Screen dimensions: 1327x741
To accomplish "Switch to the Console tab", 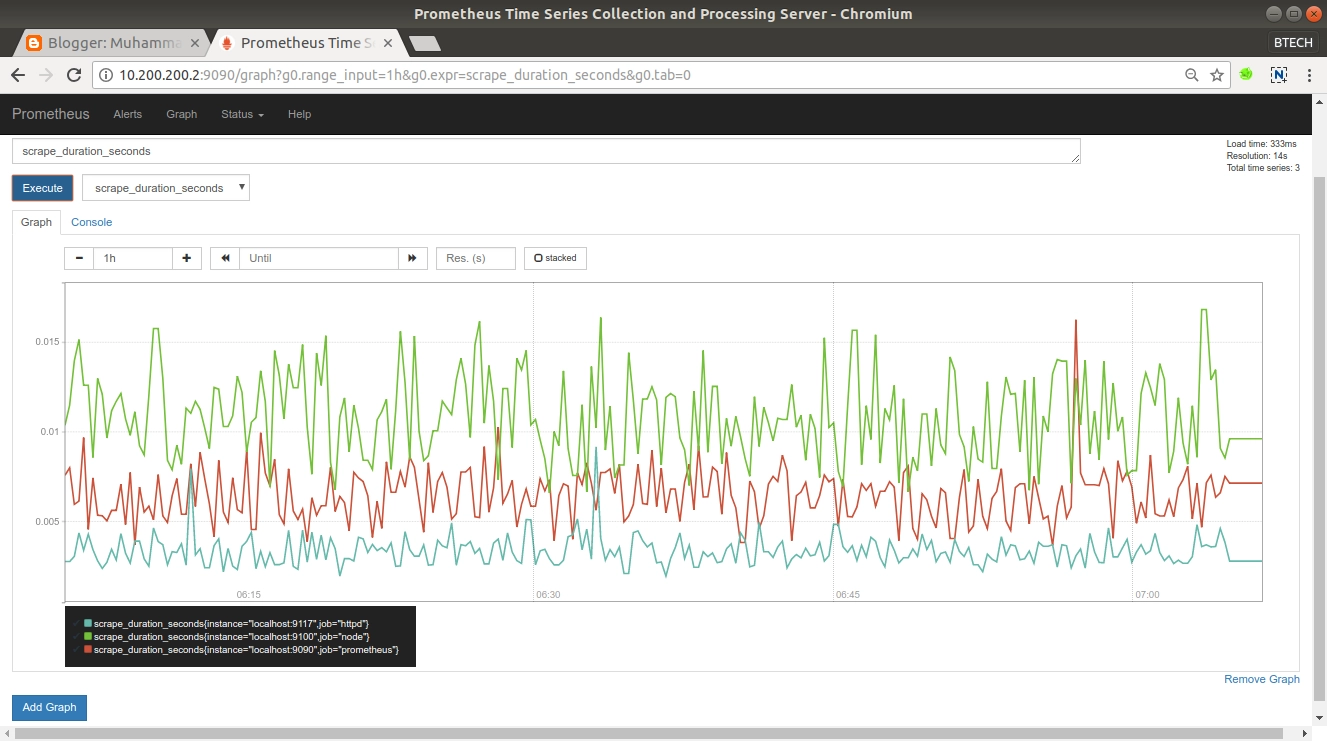I will pos(91,222).
